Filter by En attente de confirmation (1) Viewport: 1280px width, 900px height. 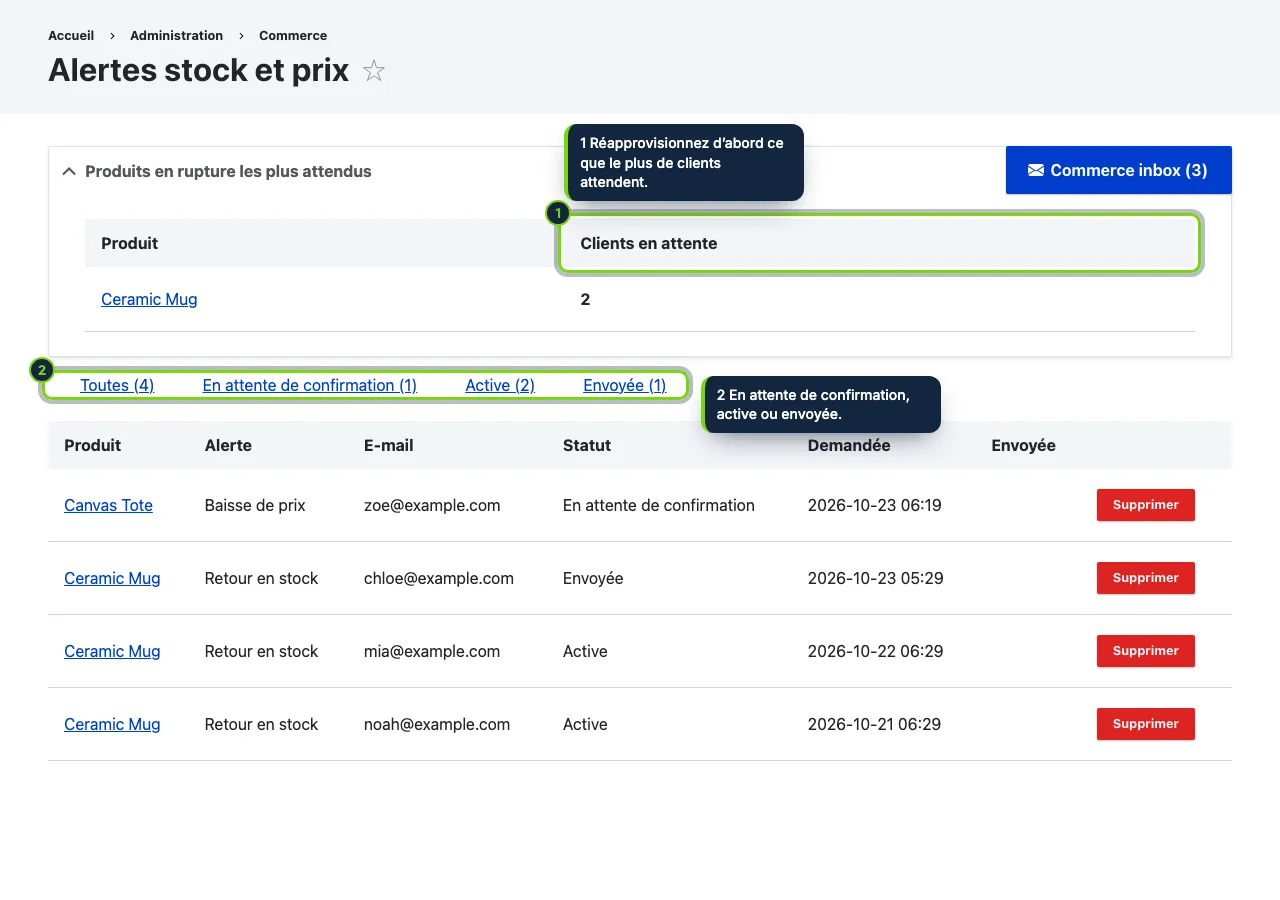pyautogui.click(x=310, y=385)
